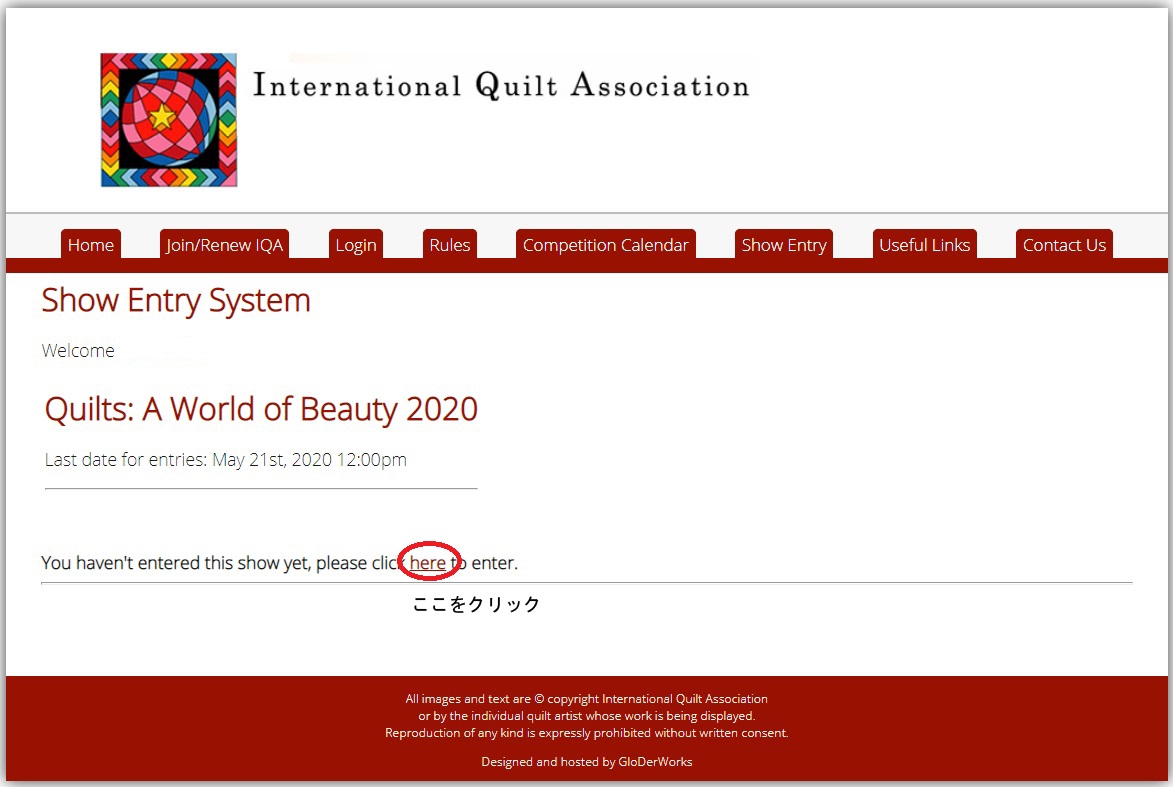Click the colorful quilt logo image
1173x787 pixels.
tap(168, 120)
